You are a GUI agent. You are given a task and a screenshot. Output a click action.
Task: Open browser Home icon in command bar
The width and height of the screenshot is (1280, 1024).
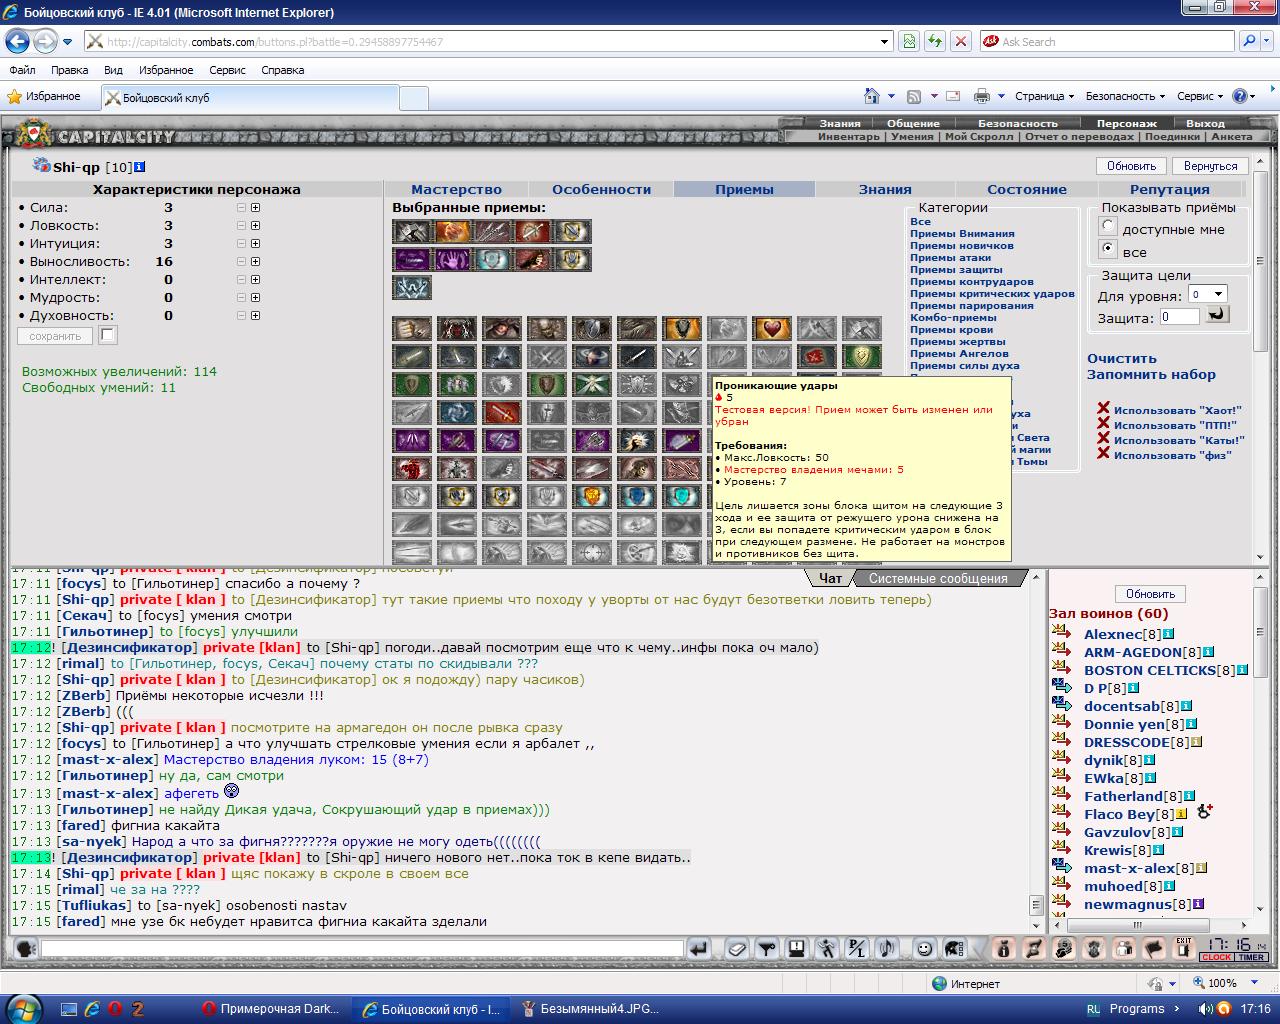coord(872,96)
